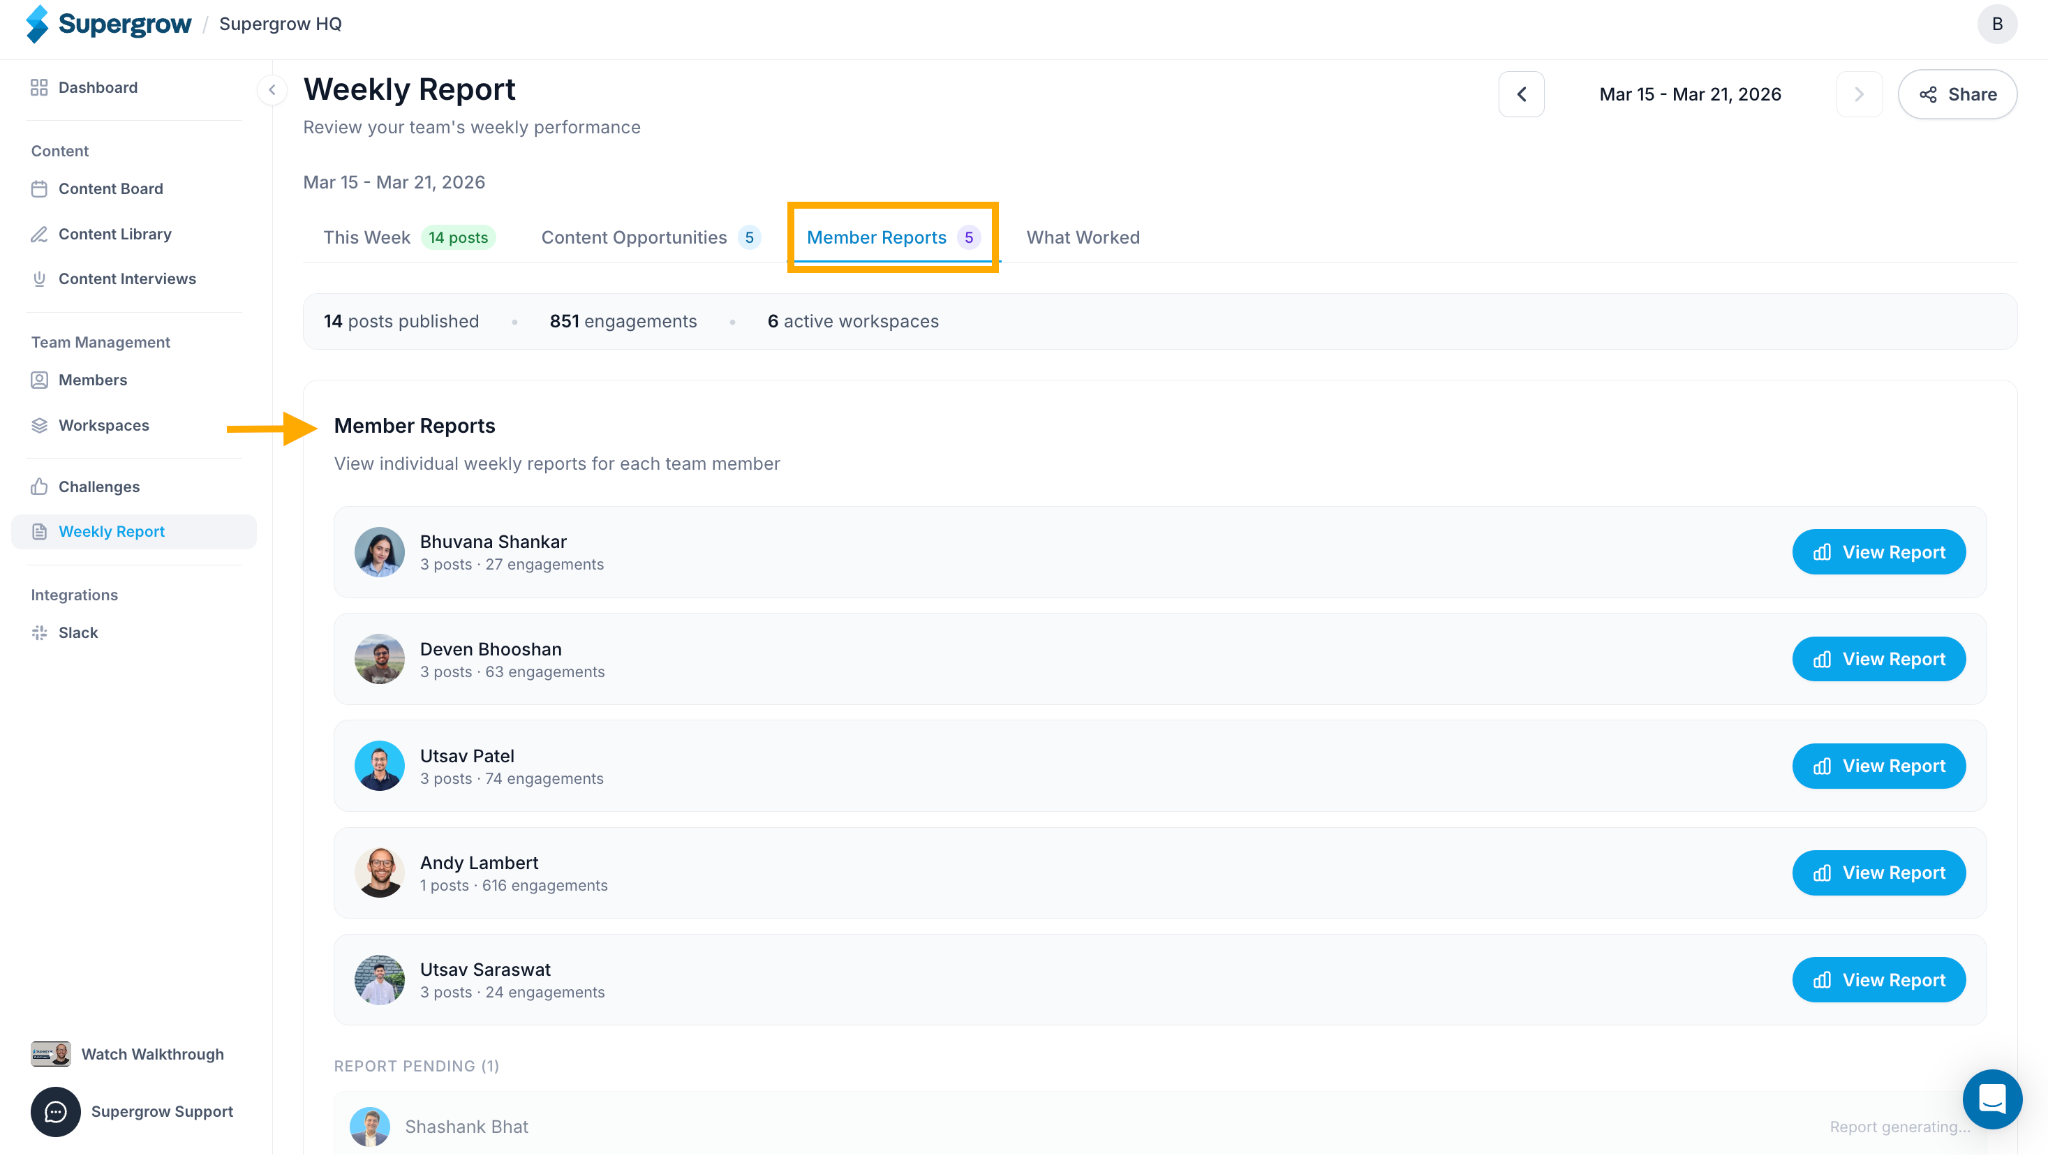The image size is (2048, 1155).
Task: Click Bhuvana Shankar's profile photo
Action: pyautogui.click(x=380, y=552)
